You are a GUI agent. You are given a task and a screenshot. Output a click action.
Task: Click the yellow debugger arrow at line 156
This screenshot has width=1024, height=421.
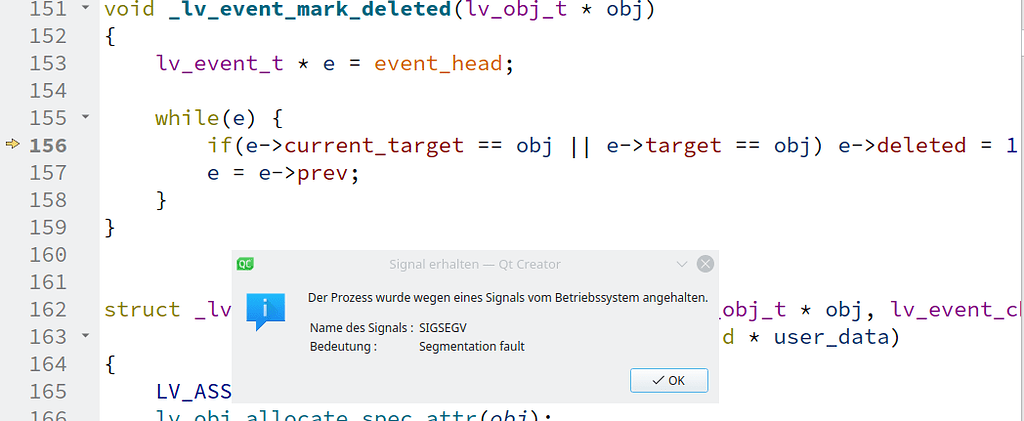(x=13, y=145)
